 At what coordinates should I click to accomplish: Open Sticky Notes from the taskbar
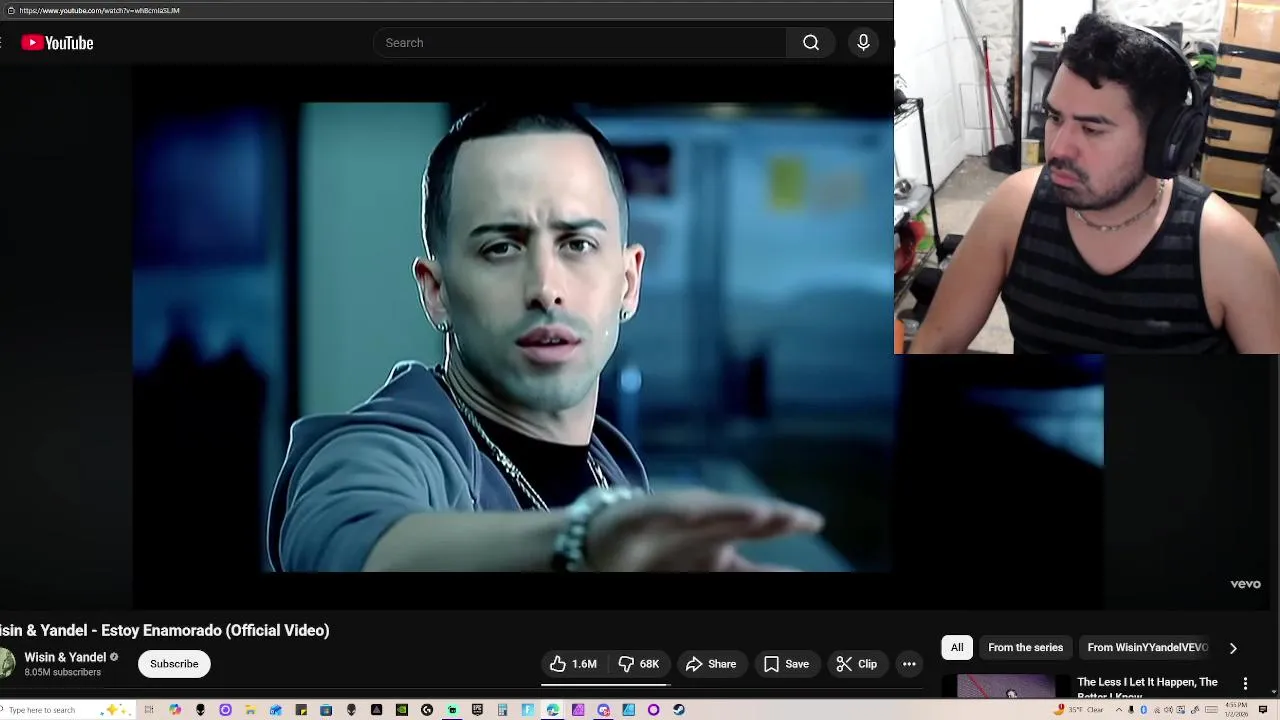click(301, 710)
